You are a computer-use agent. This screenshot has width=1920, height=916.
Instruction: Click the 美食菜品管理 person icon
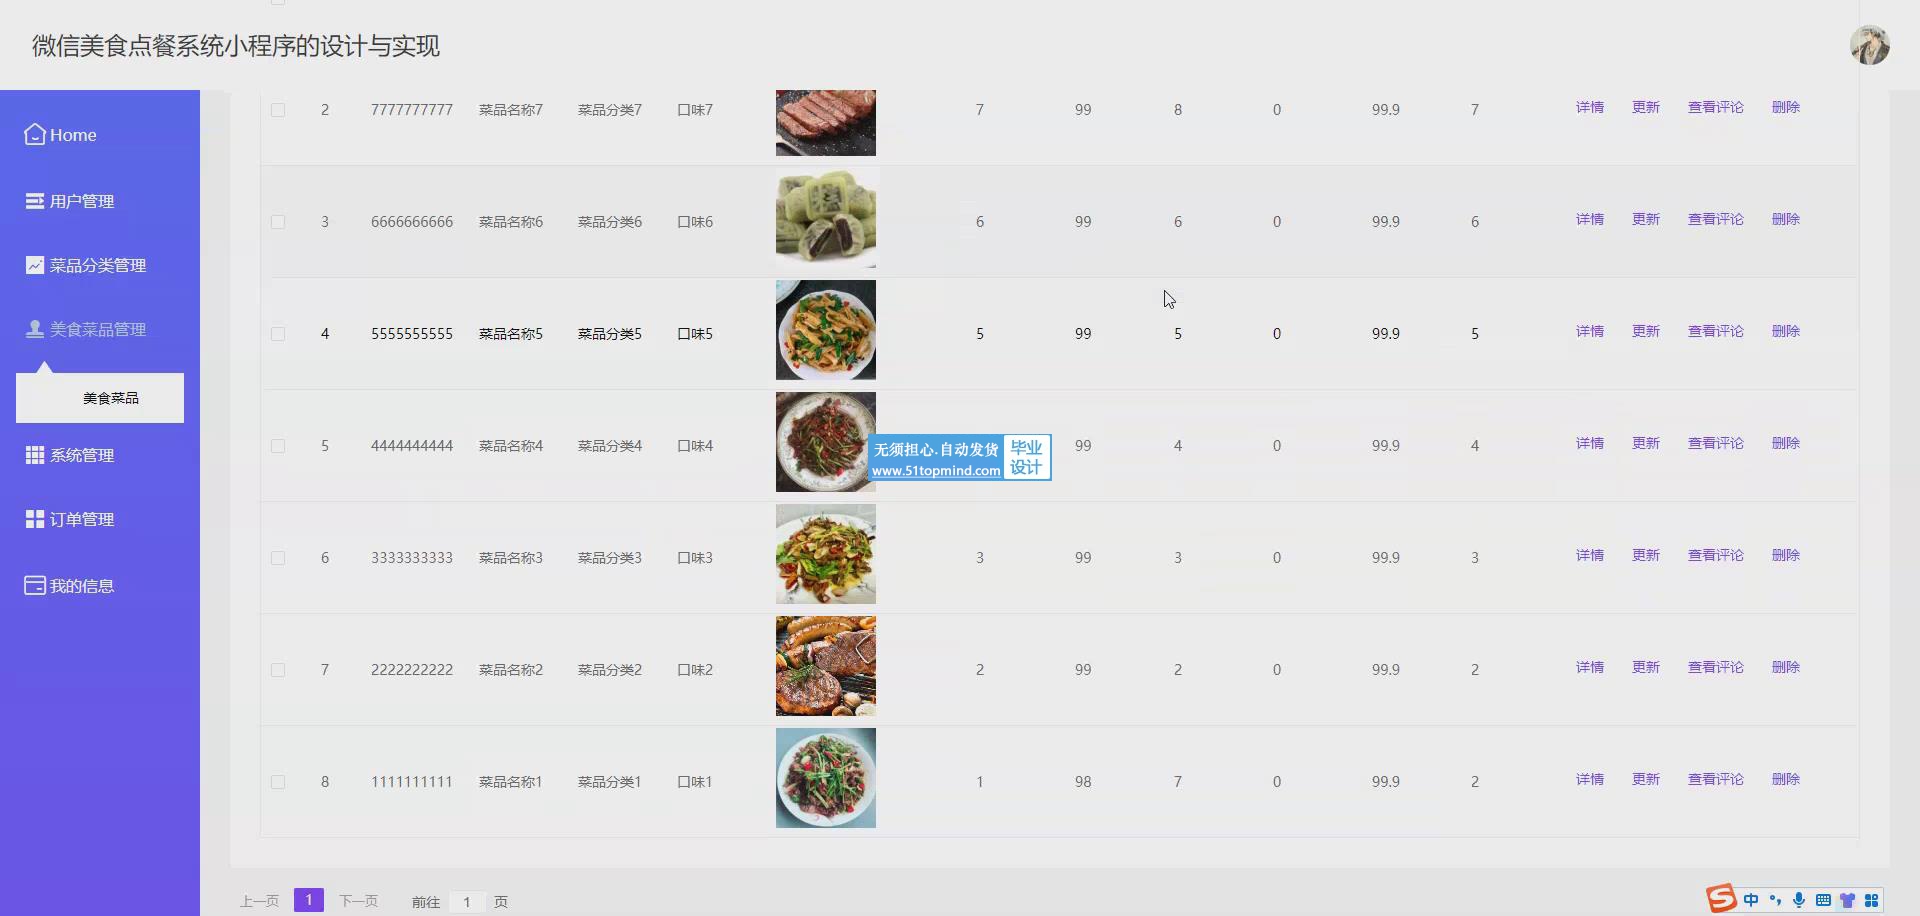(35, 329)
